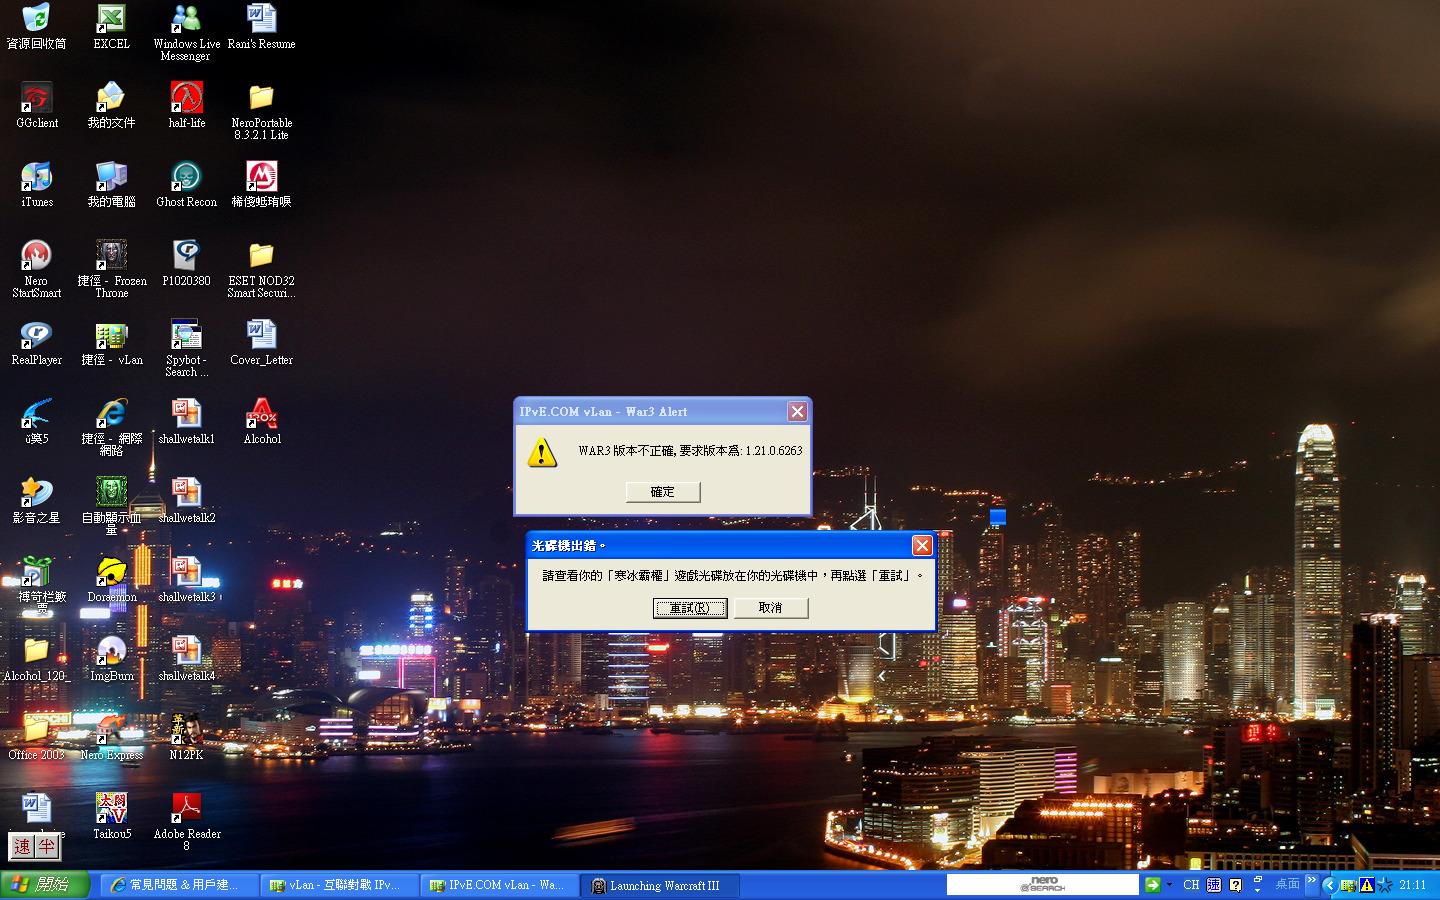Double-check ESET alert icon in system tray

coord(1367,884)
